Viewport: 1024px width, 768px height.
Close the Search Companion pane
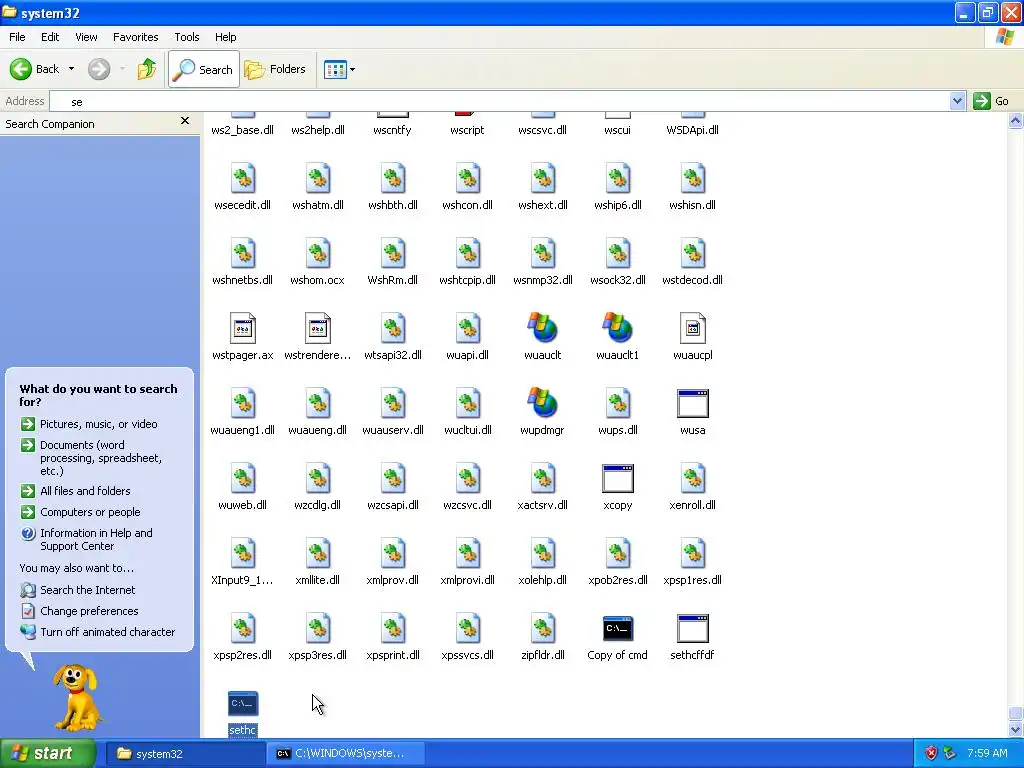pyautogui.click(x=185, y=121)
